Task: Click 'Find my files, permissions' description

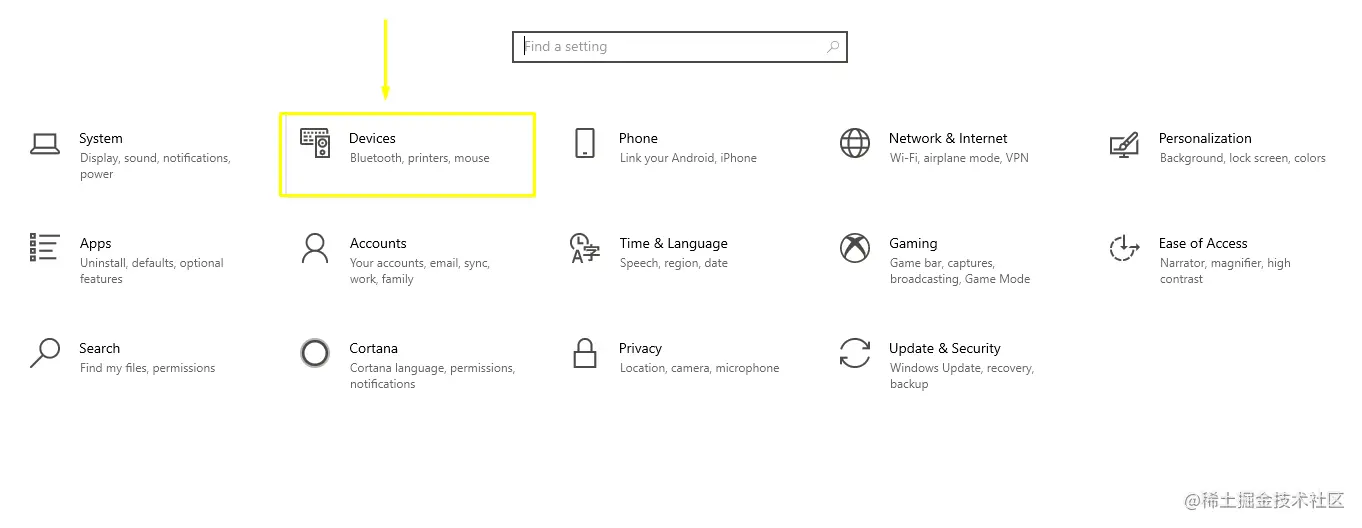Action: click(148, 368)
